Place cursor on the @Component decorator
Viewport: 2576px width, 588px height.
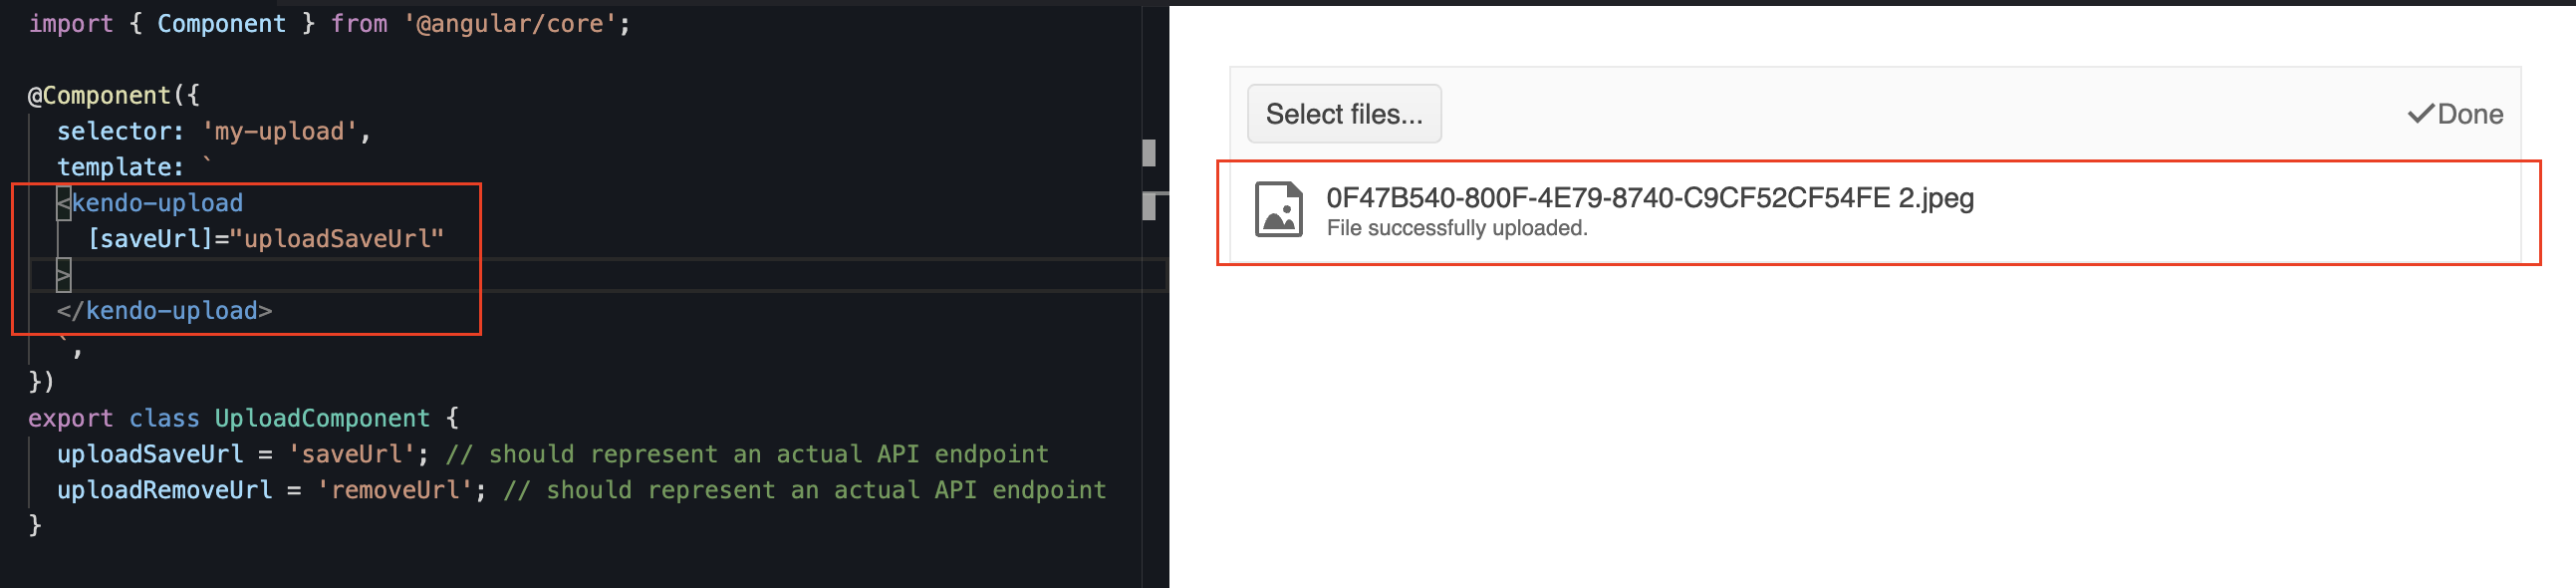click(99, 95)
